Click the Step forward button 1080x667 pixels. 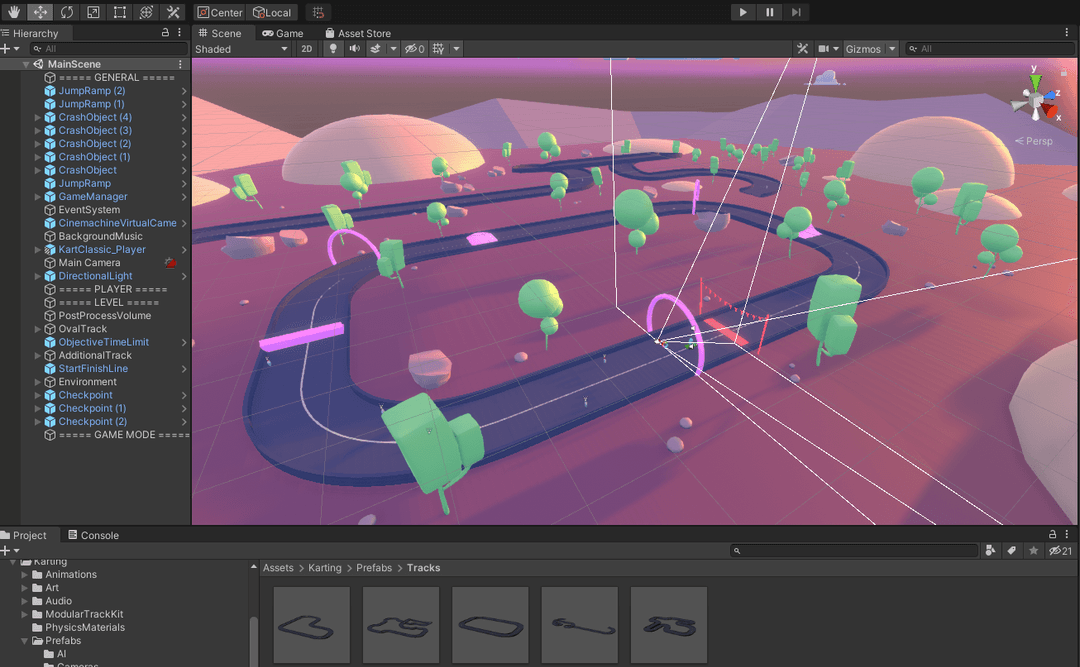(x=796, y=12)
